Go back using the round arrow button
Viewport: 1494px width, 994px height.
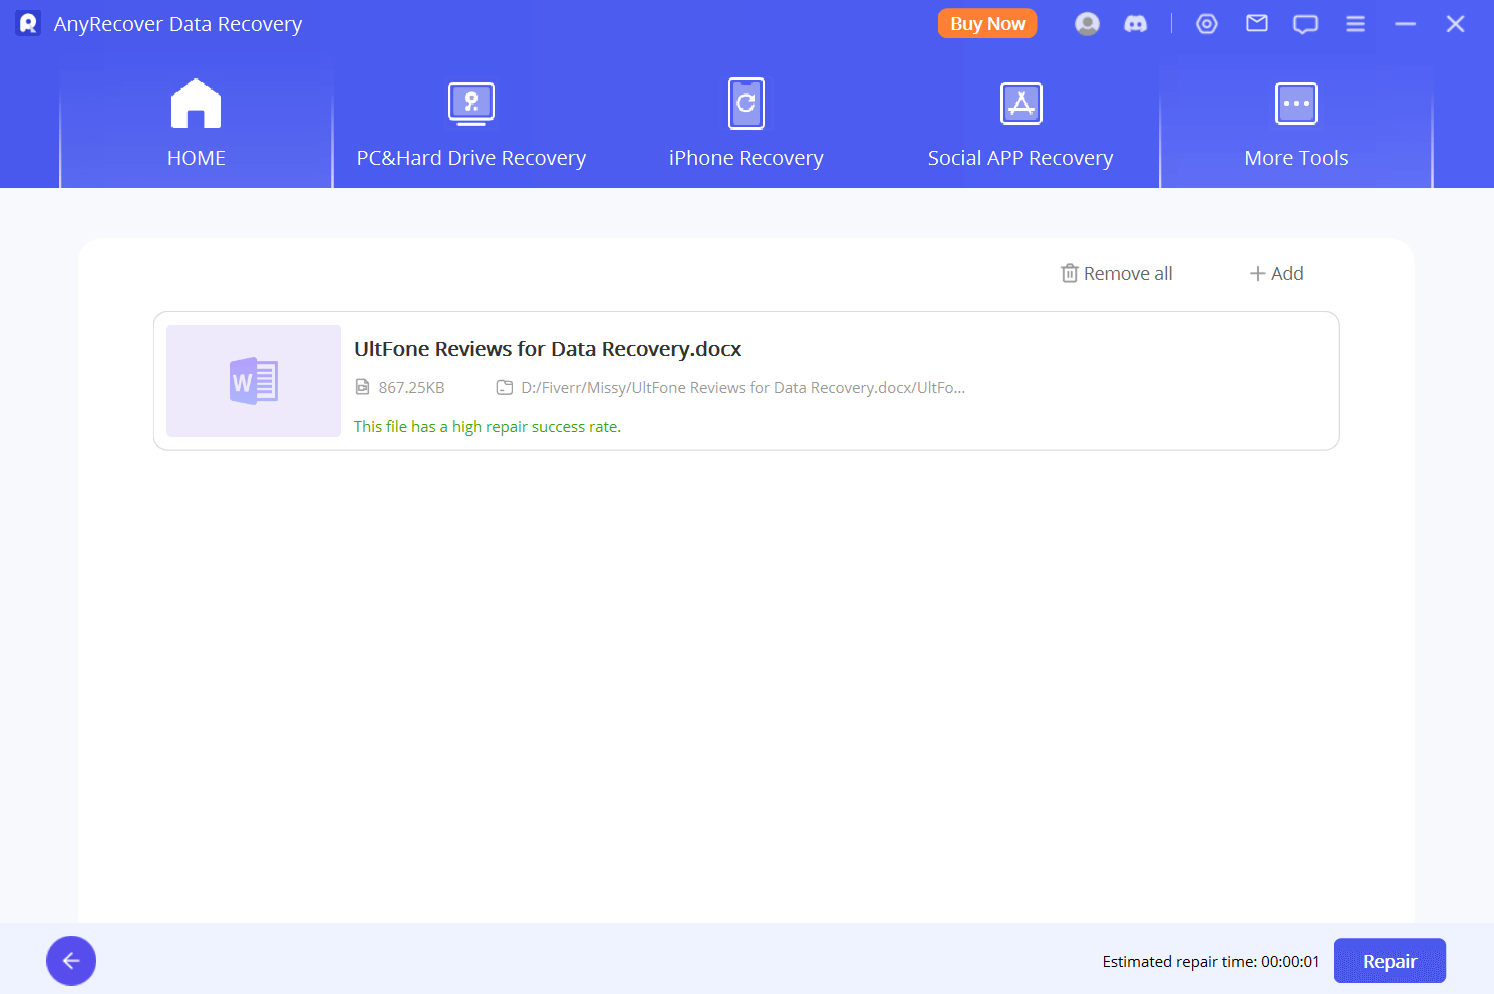[71, 961]
